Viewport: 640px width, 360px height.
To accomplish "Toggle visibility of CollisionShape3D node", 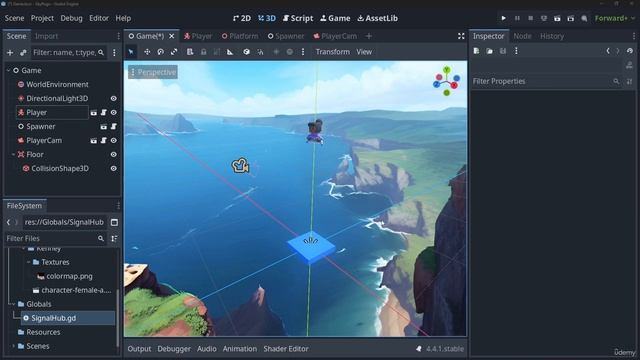I will coord(113,168).
